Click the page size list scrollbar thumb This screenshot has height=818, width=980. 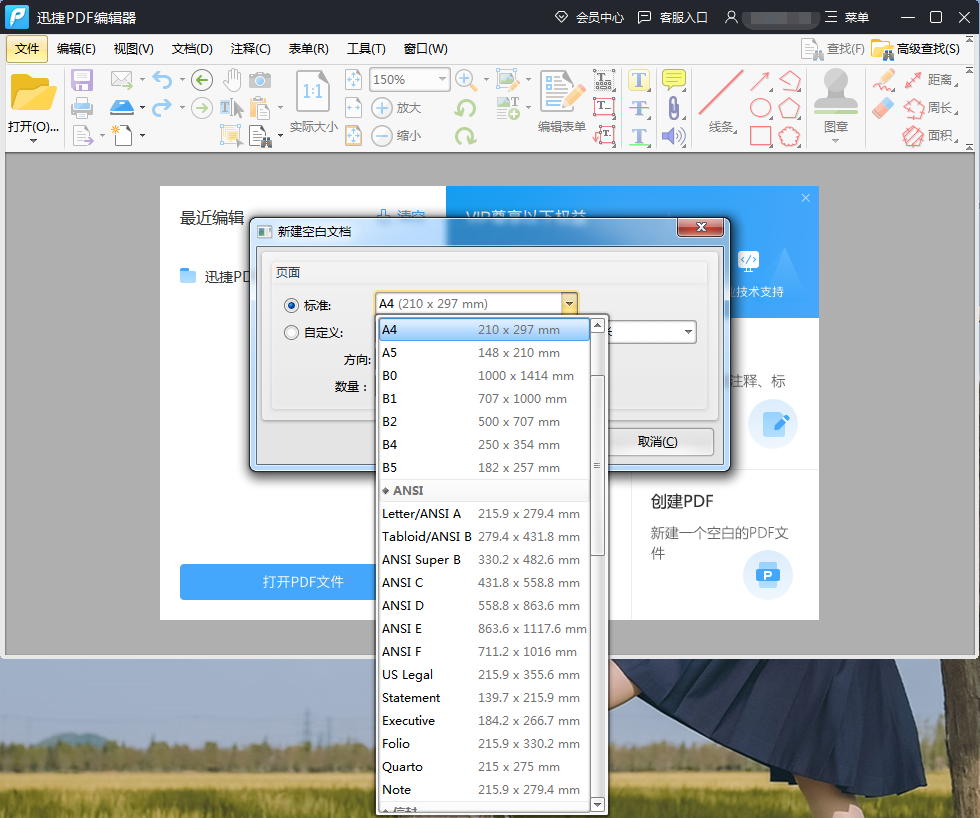coord(597,465)
